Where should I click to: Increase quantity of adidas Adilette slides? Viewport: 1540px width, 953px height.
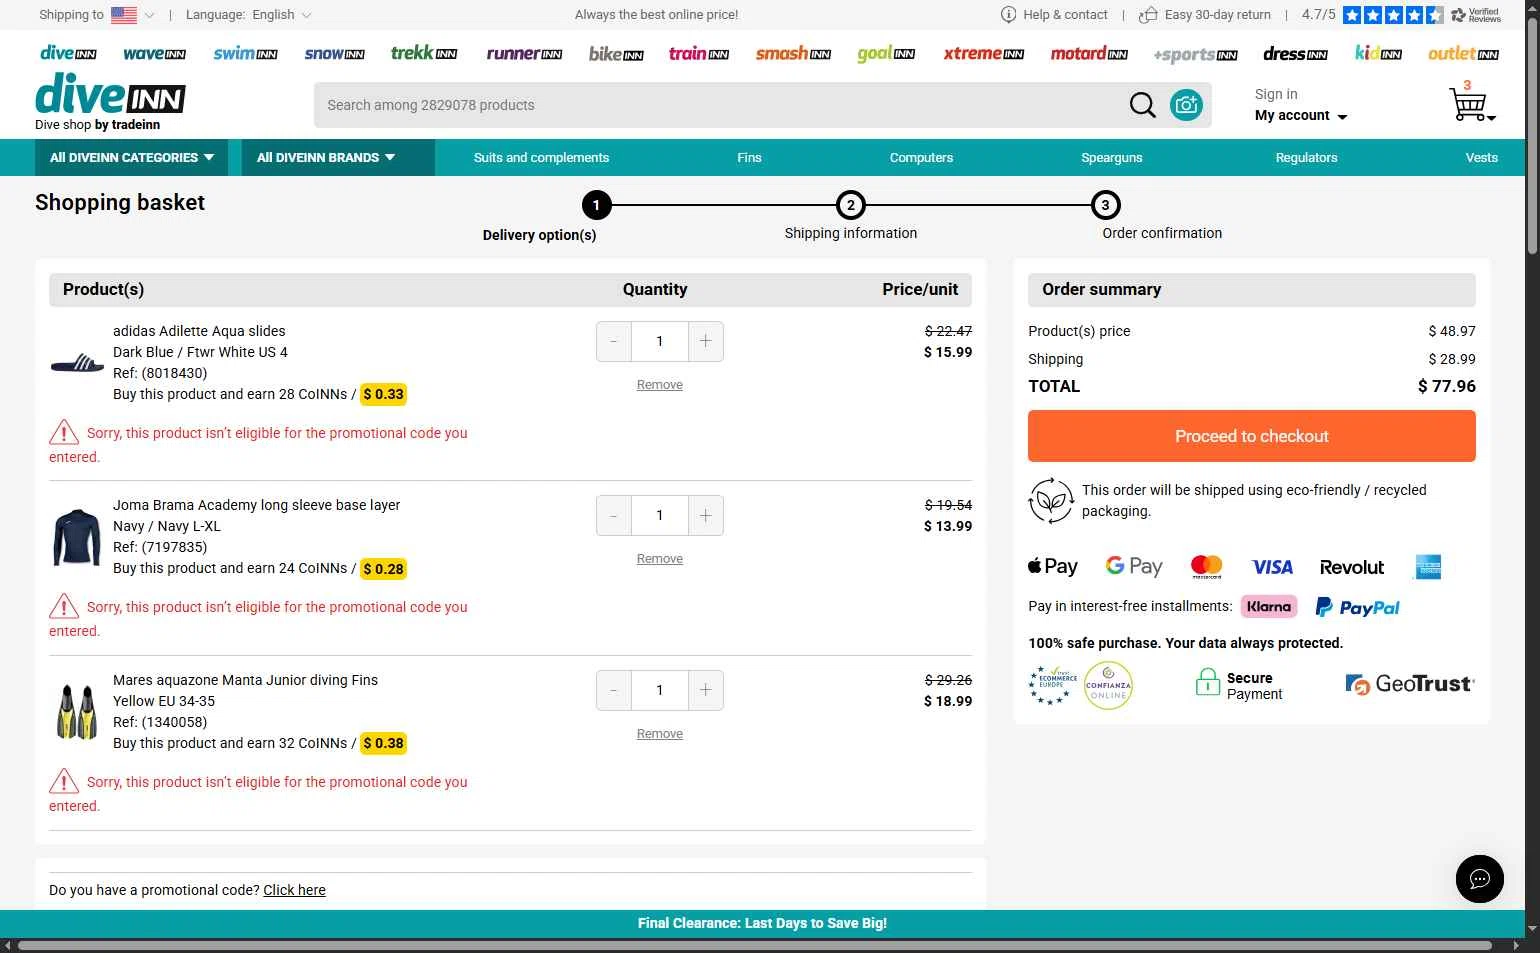click(x=706, y=341)
